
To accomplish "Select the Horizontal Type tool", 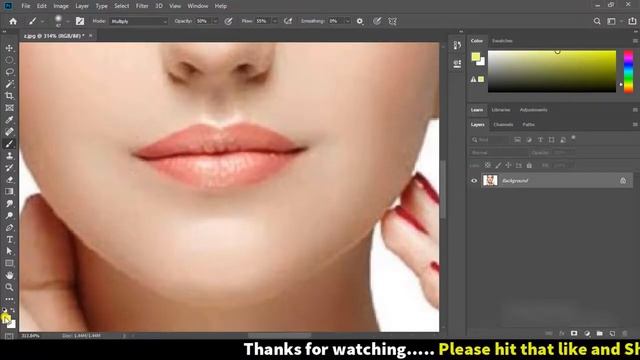I will click(x=9, y=239).
